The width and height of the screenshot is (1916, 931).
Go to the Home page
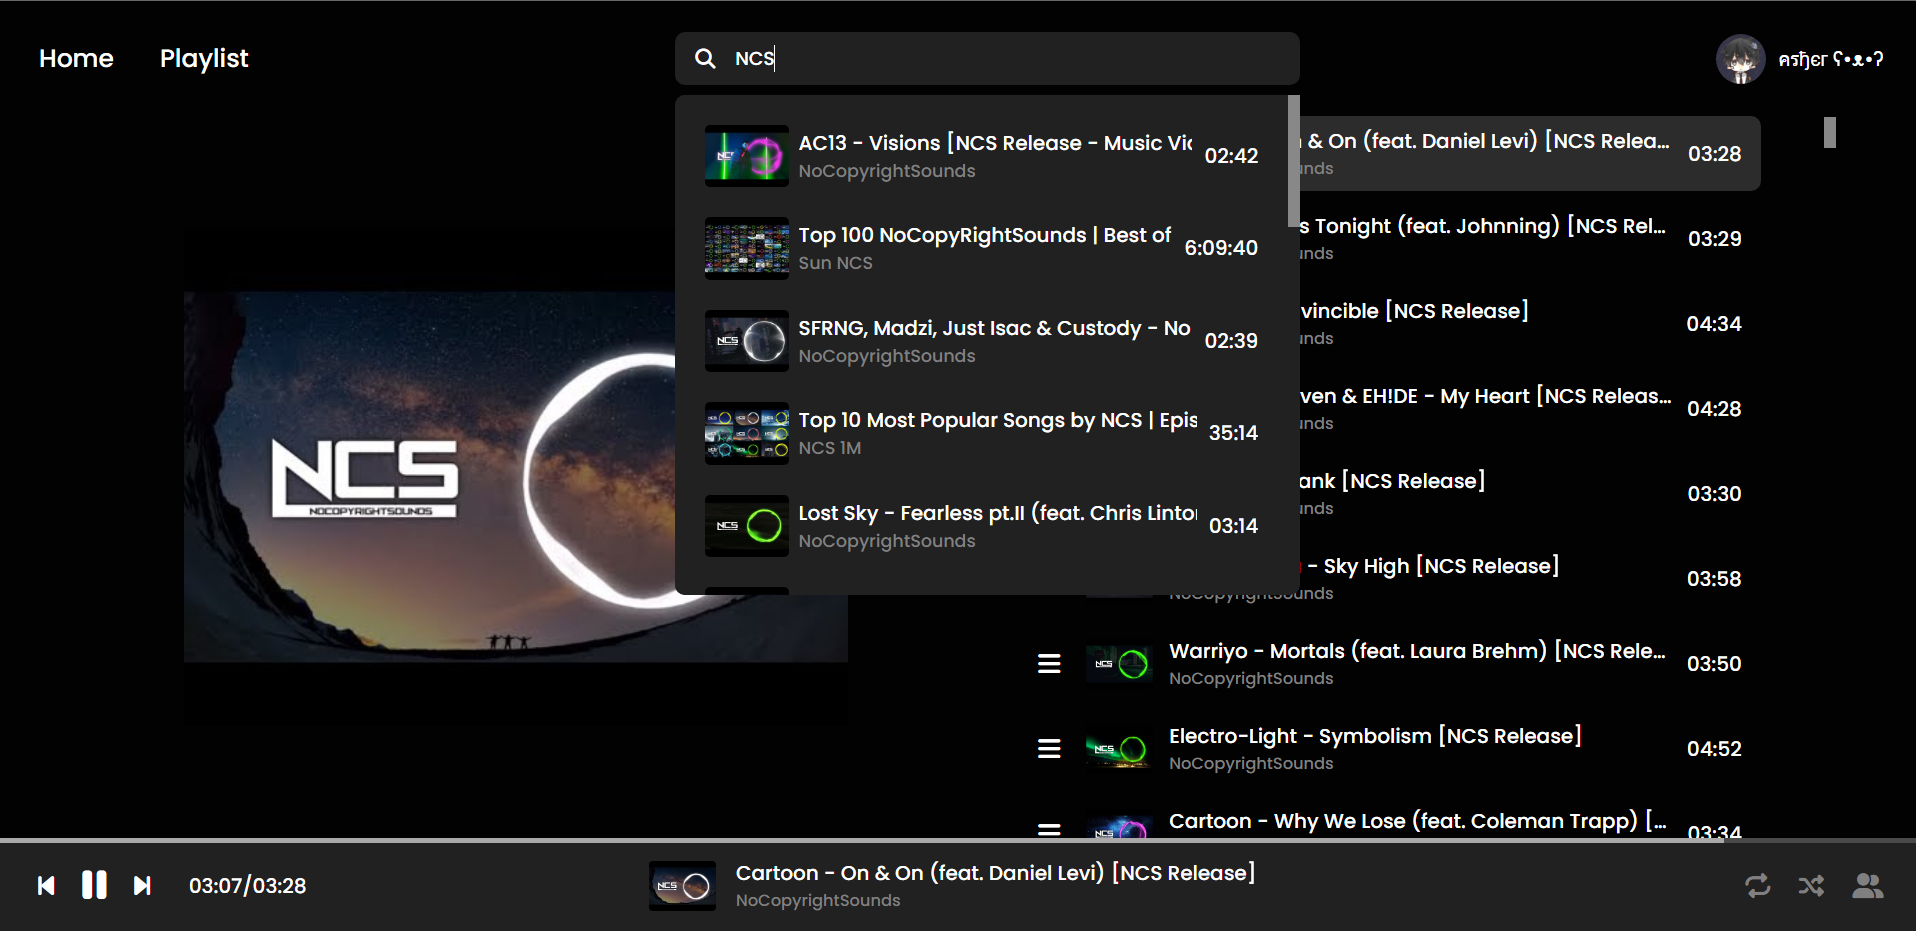click(x=76, y=59)
